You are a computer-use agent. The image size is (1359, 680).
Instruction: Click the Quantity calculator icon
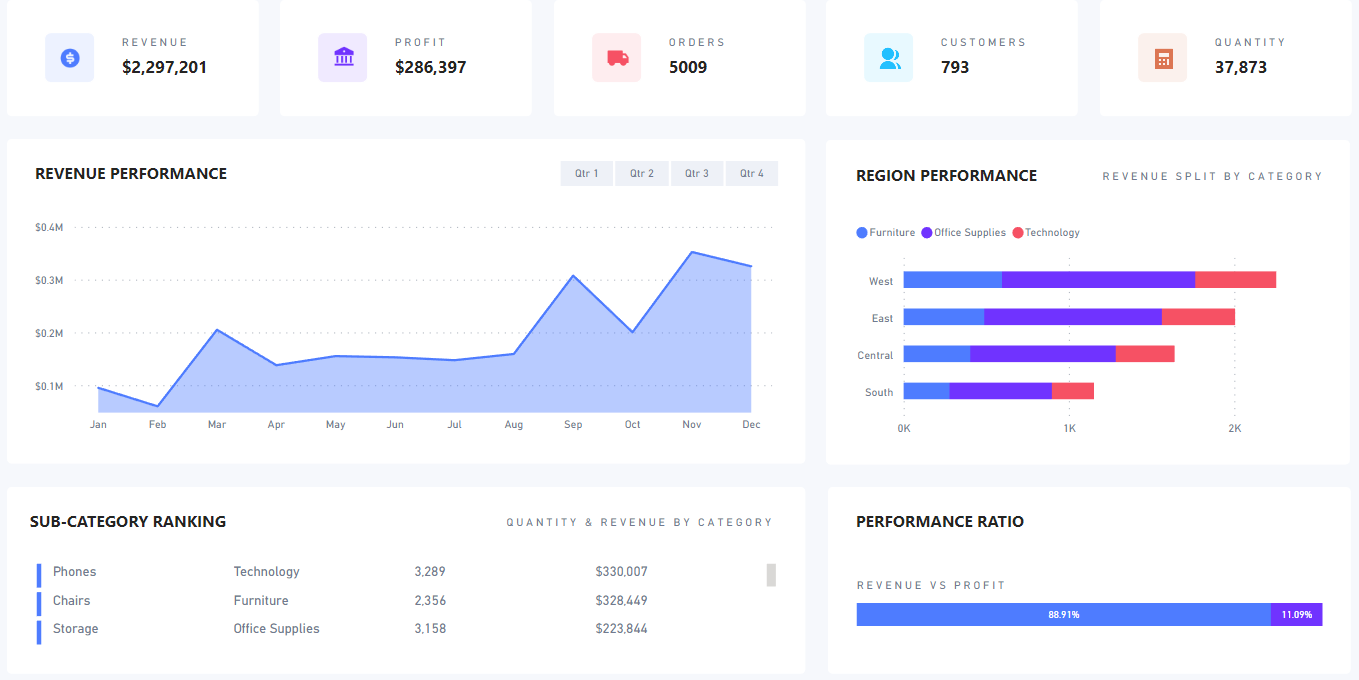1162,57
